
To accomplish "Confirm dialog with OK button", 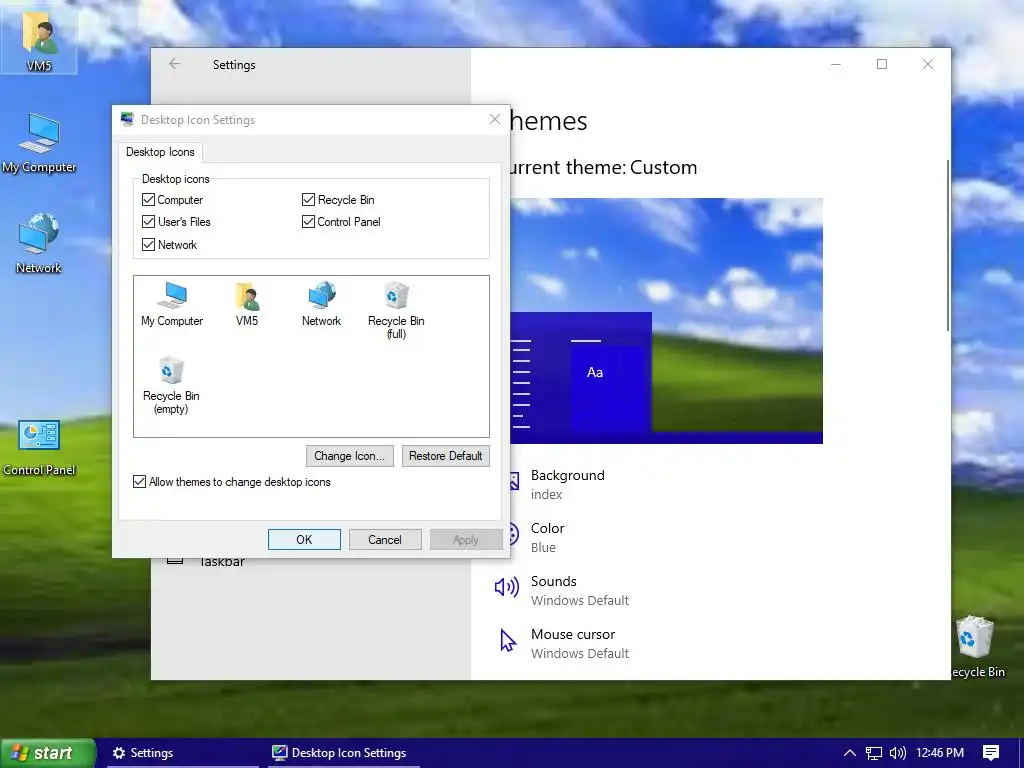I will click(x=304, y=539).
